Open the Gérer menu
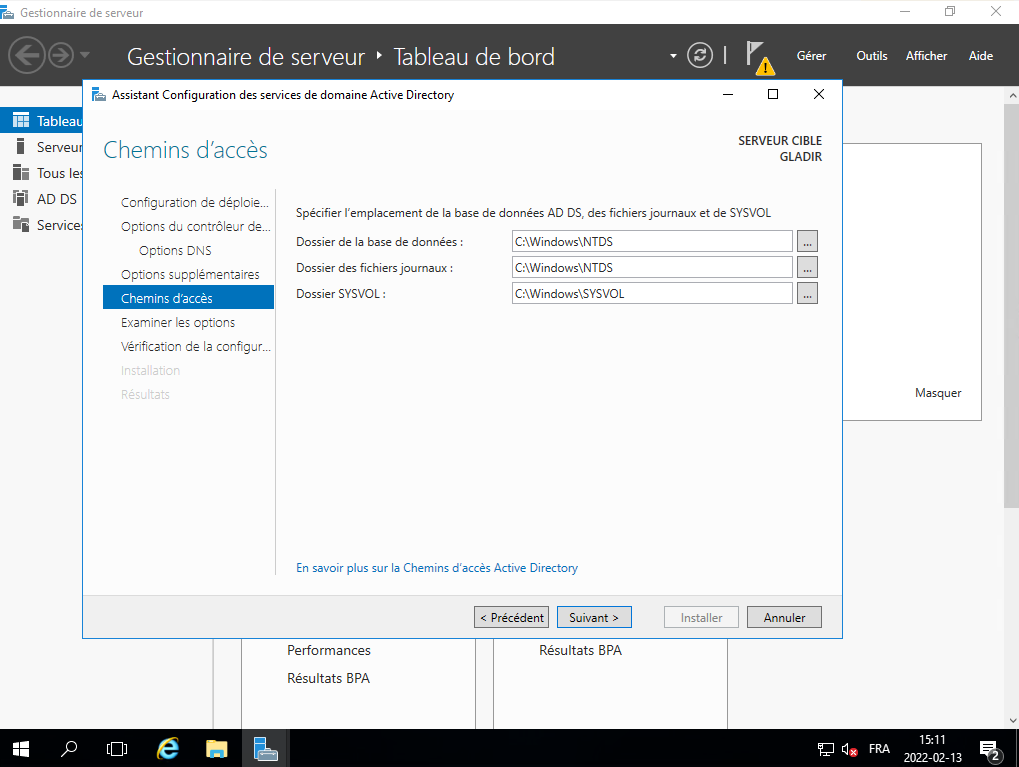1019x767 pixels. tap(811, 56)
